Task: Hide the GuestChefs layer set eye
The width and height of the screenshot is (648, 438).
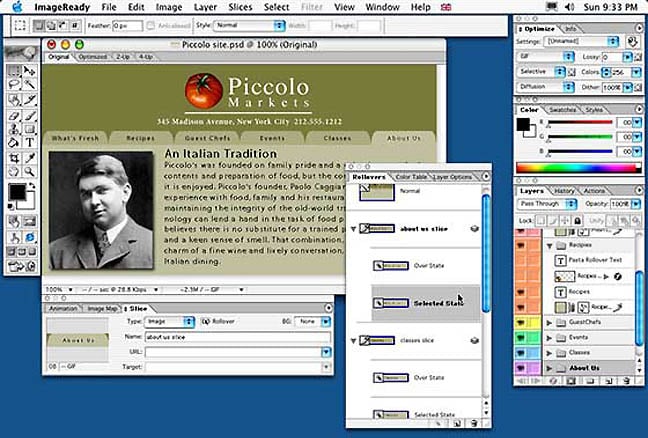Action: click(x=521, y=322)
